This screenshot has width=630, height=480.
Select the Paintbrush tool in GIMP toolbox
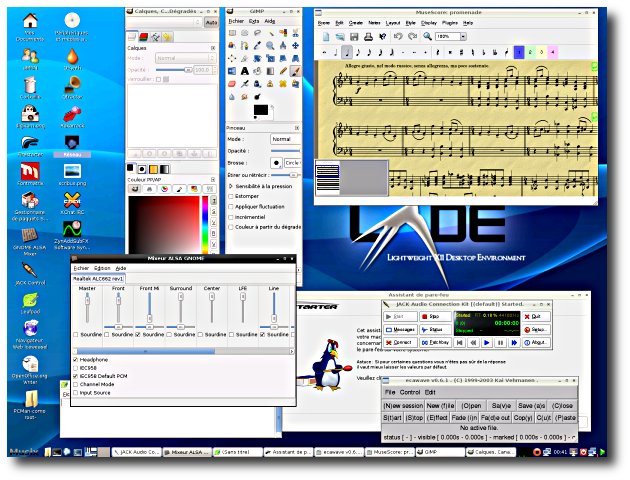pyautogui.click(x=296, y=71)
